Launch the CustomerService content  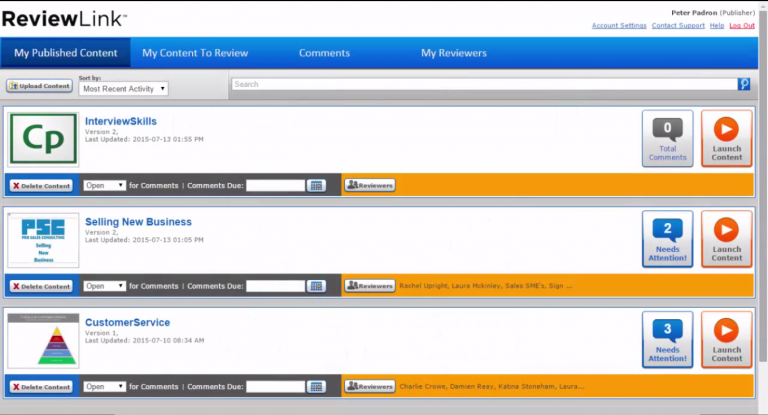(726, 340)
